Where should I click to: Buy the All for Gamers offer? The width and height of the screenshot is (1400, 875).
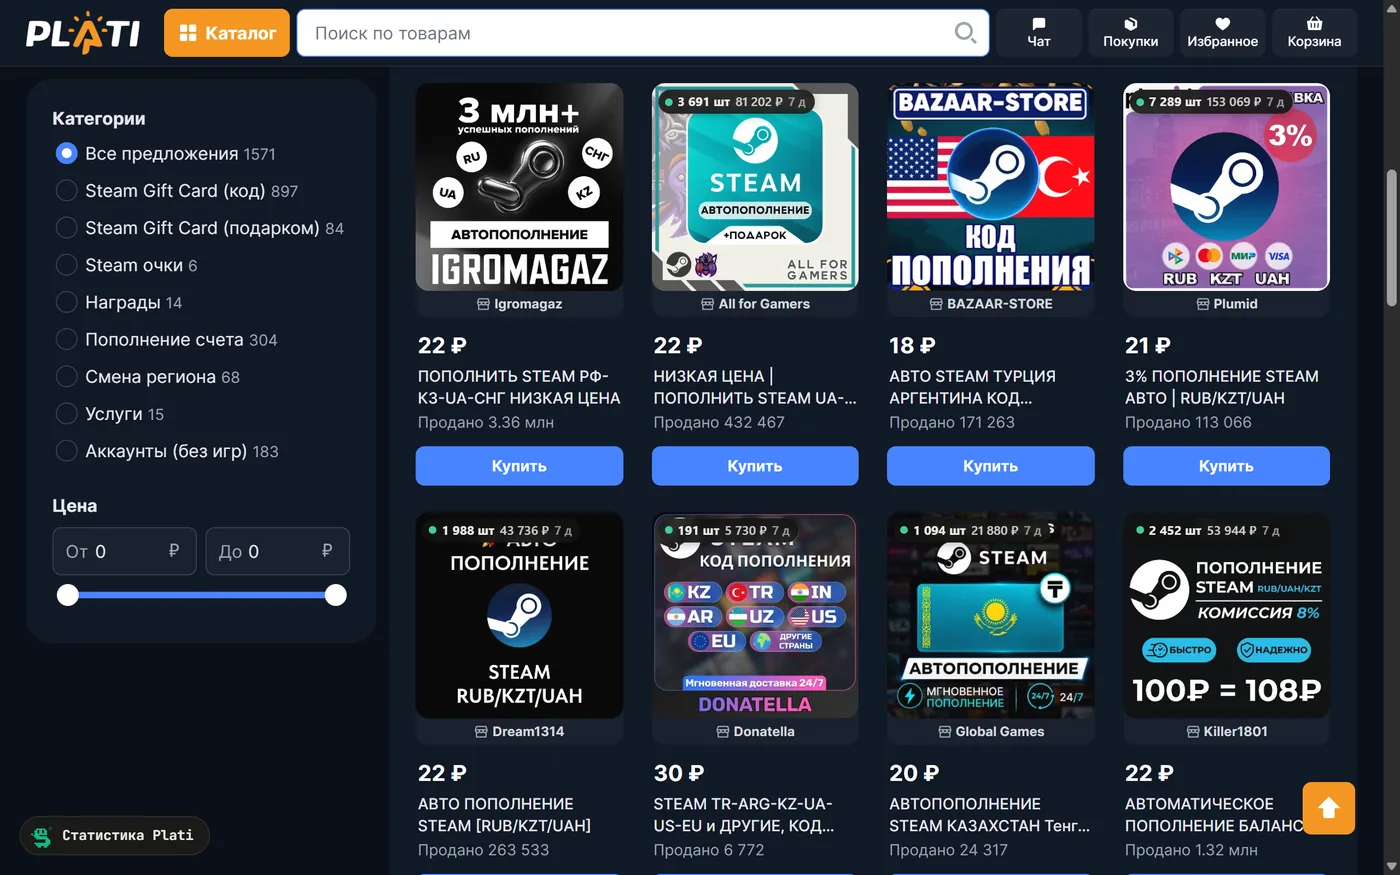755,466
